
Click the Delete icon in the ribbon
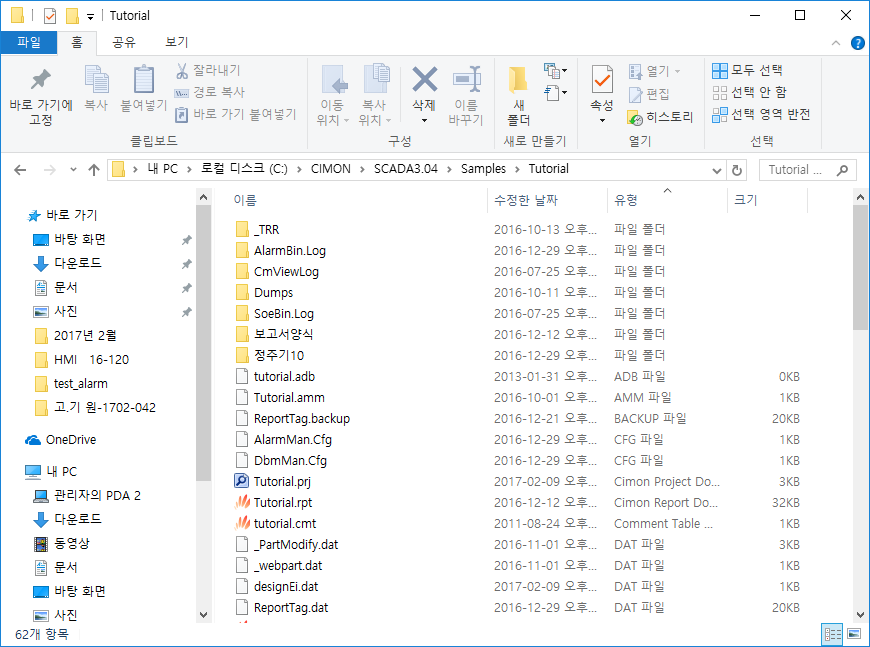(x=424, y=80)
